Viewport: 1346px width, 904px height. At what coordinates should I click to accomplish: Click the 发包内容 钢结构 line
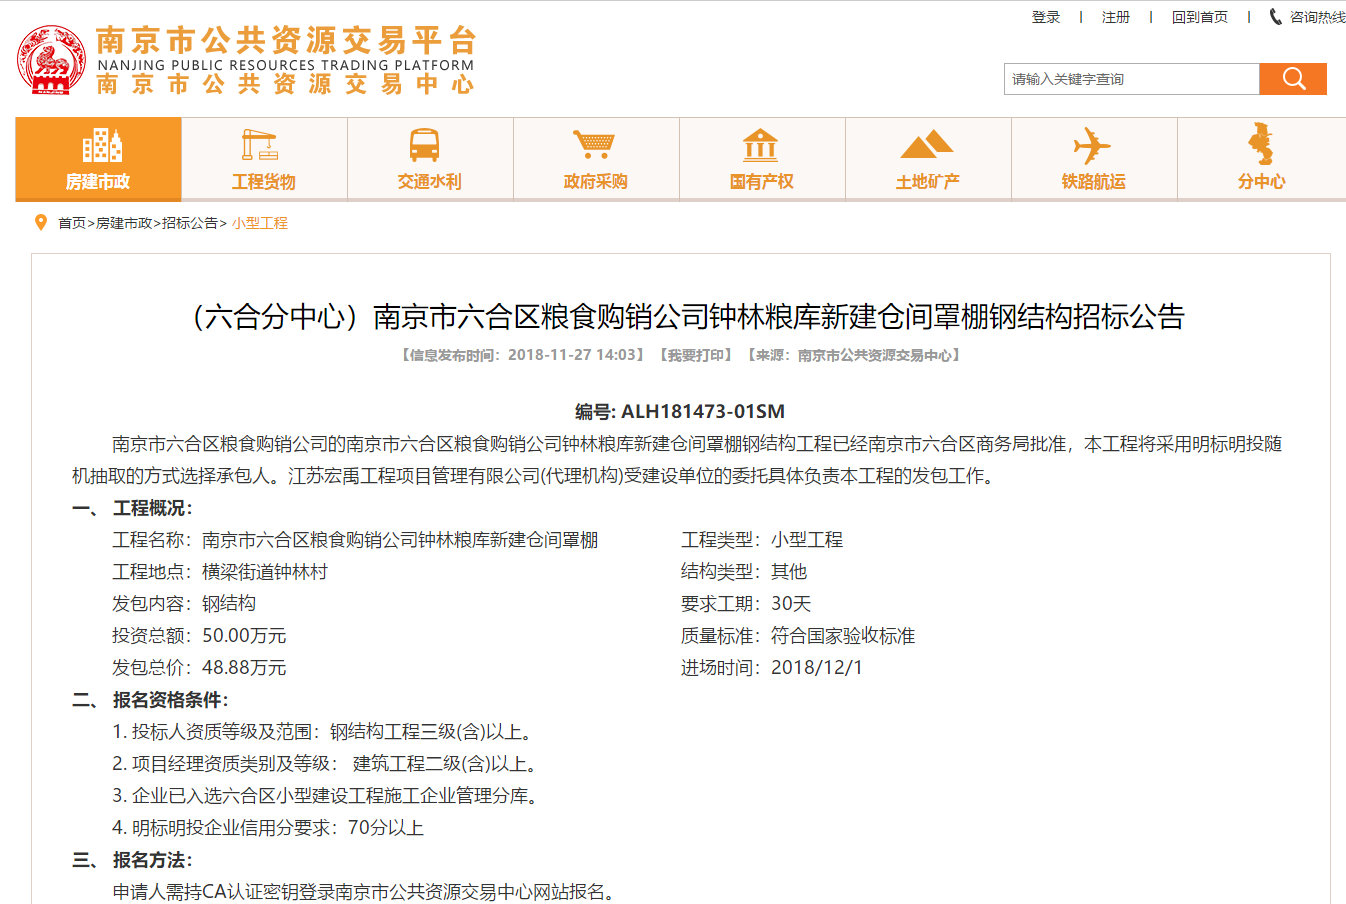click(x=184, y=604)
